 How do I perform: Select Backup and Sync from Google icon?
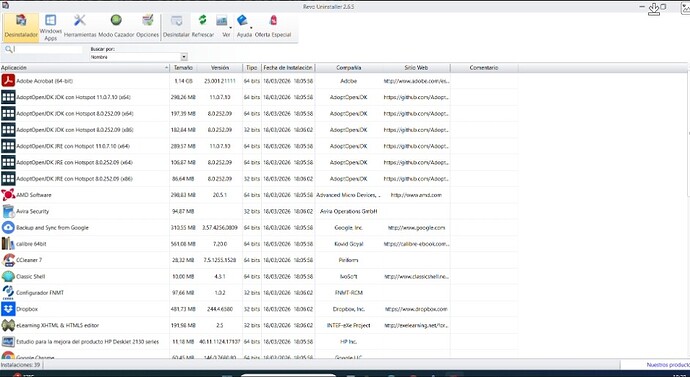click(x=8, y=227)
